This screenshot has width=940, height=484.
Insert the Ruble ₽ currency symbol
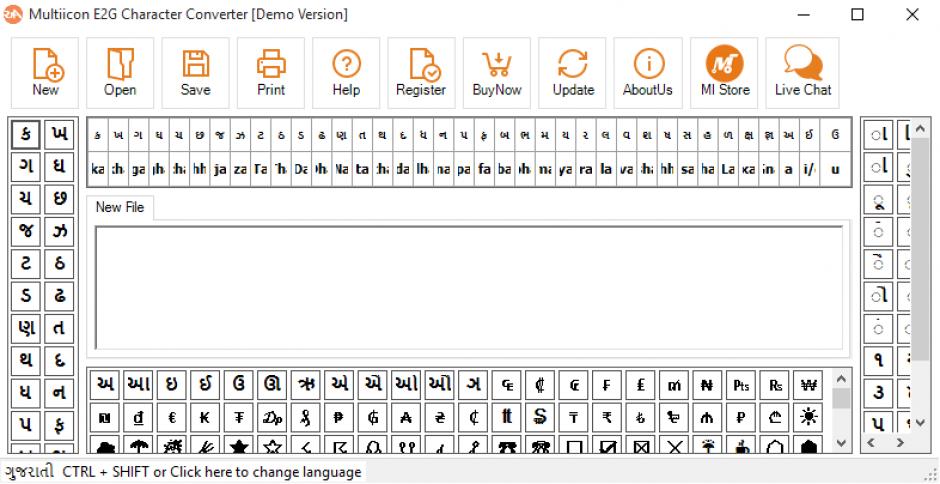point(741,417)
